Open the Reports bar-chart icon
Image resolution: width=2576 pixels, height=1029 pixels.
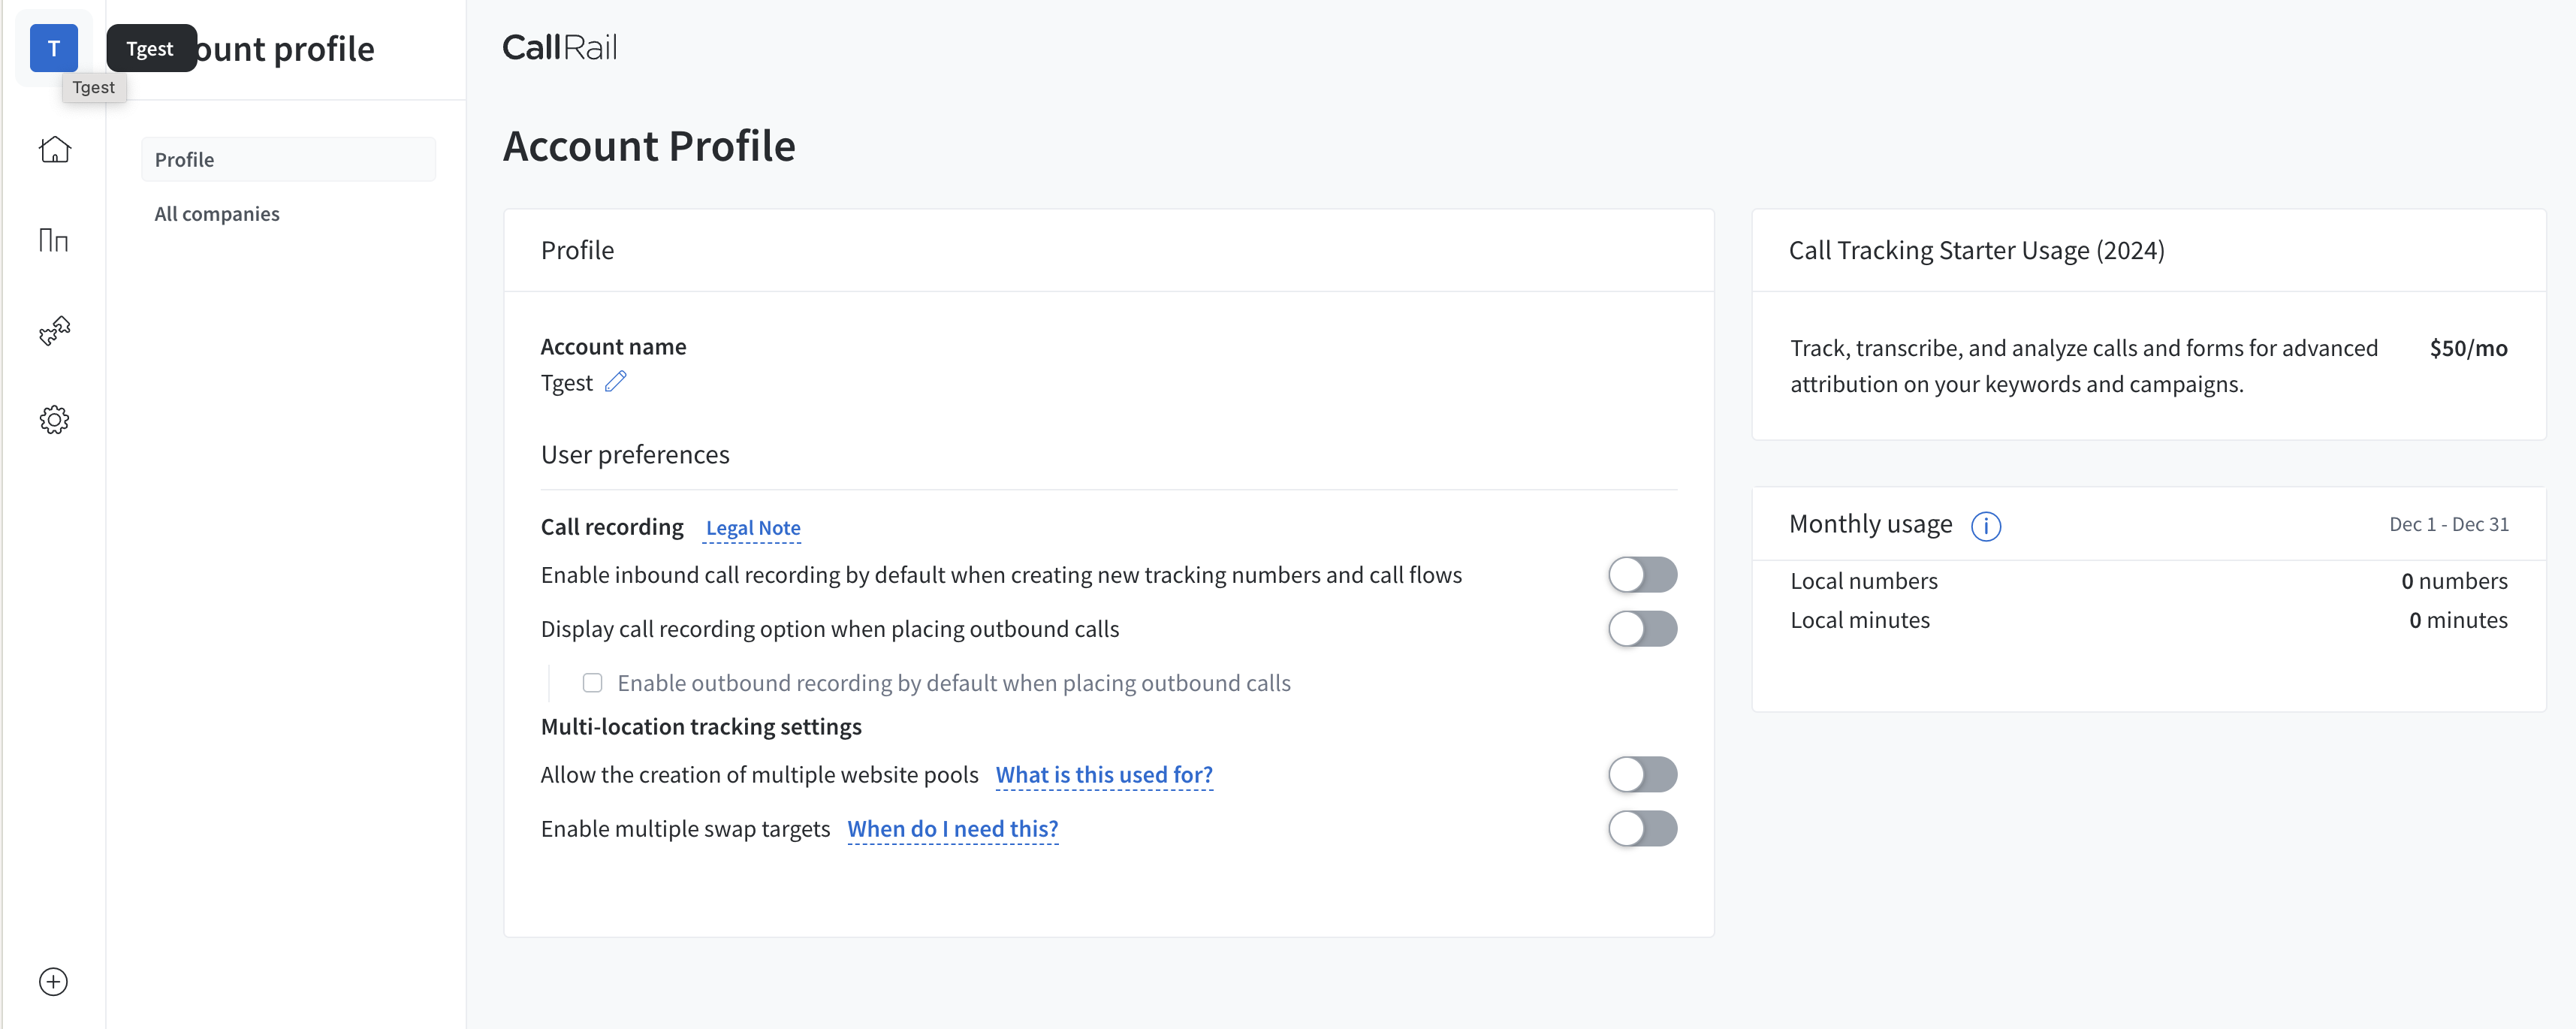click(x=54, y=240)
